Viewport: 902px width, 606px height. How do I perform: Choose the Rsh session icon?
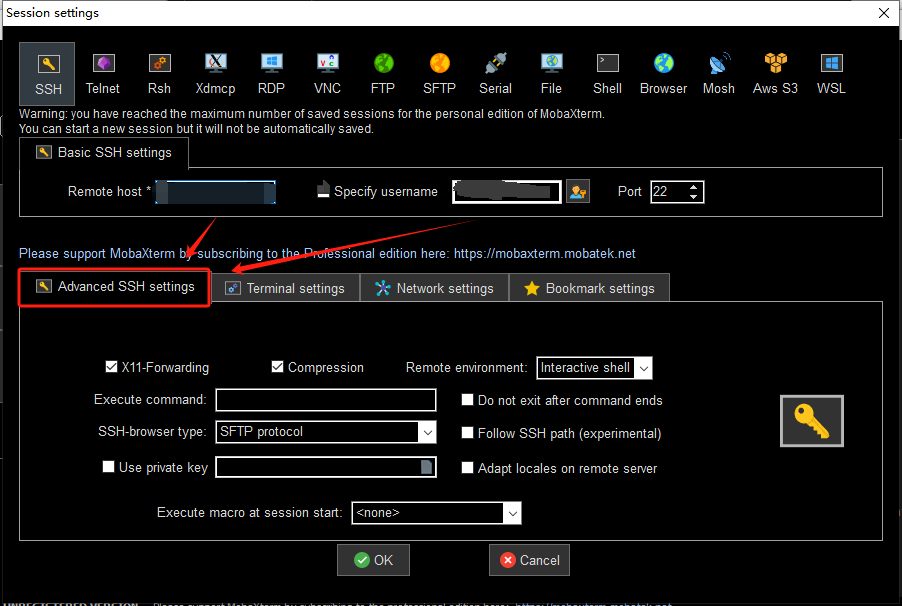click(x=159, y=73)
